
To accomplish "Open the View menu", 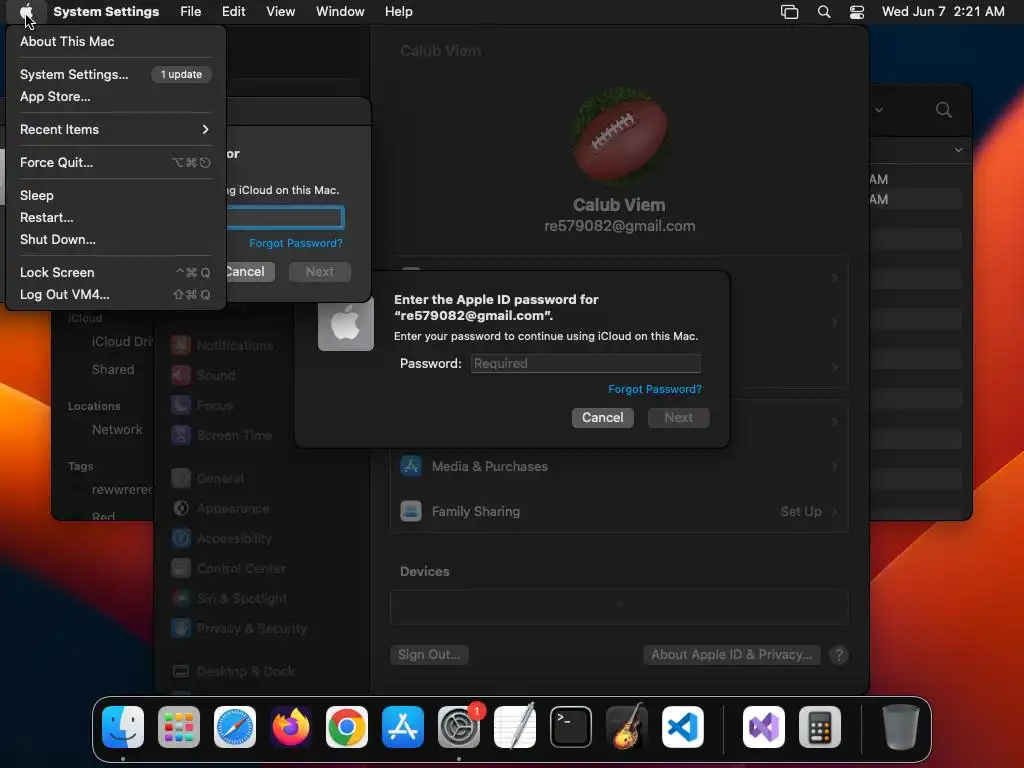I will tap(280, 12).
